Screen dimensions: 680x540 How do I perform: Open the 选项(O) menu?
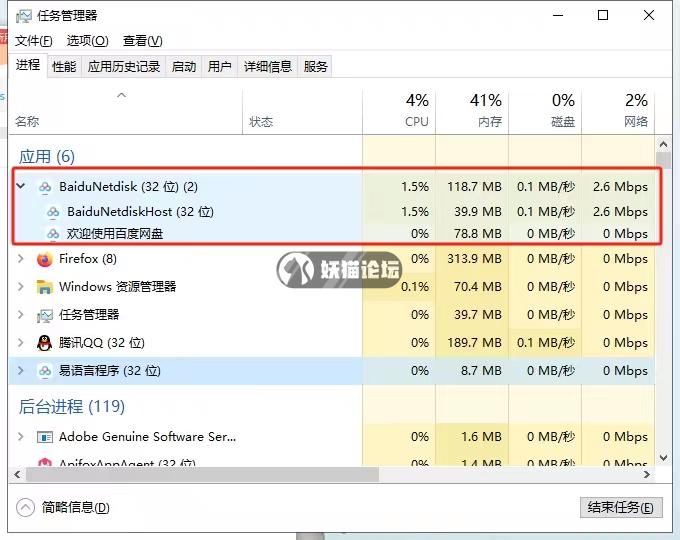click(x=88, y=41)
